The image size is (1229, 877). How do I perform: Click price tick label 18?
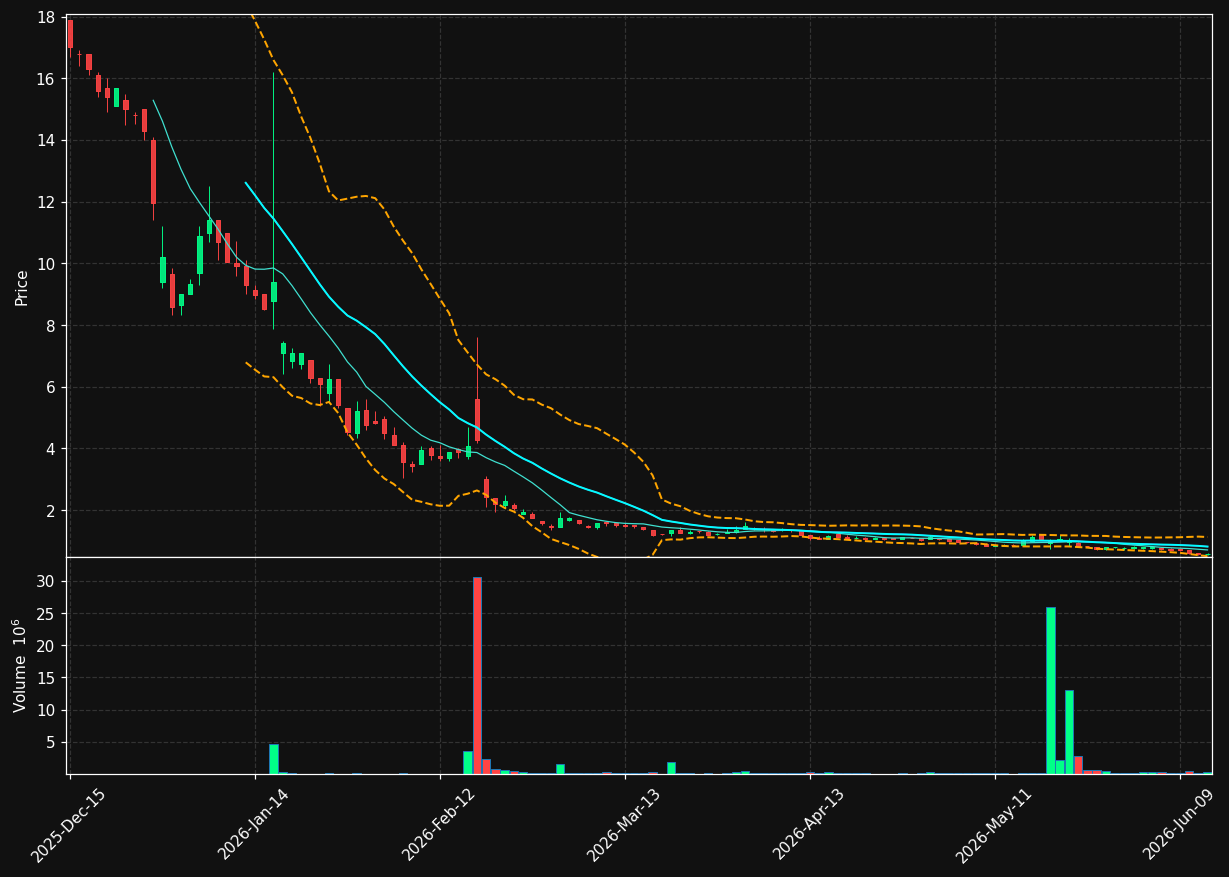pyautogui.click(x=46, y=17)
